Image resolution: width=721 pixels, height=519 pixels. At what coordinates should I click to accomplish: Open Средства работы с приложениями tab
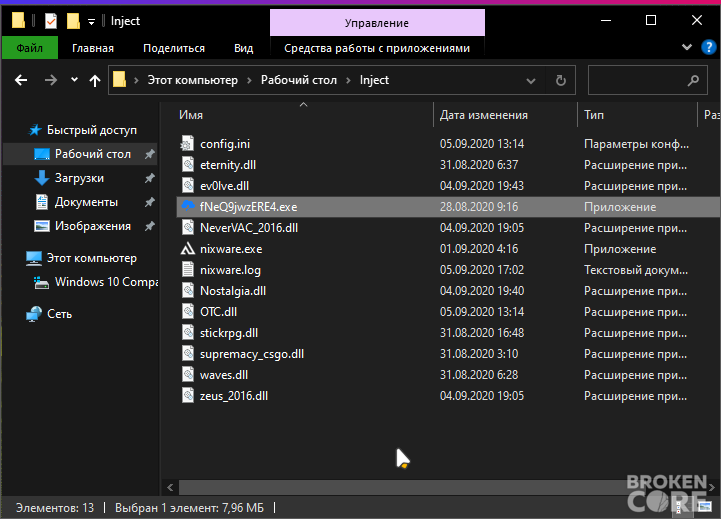point(377,48)
